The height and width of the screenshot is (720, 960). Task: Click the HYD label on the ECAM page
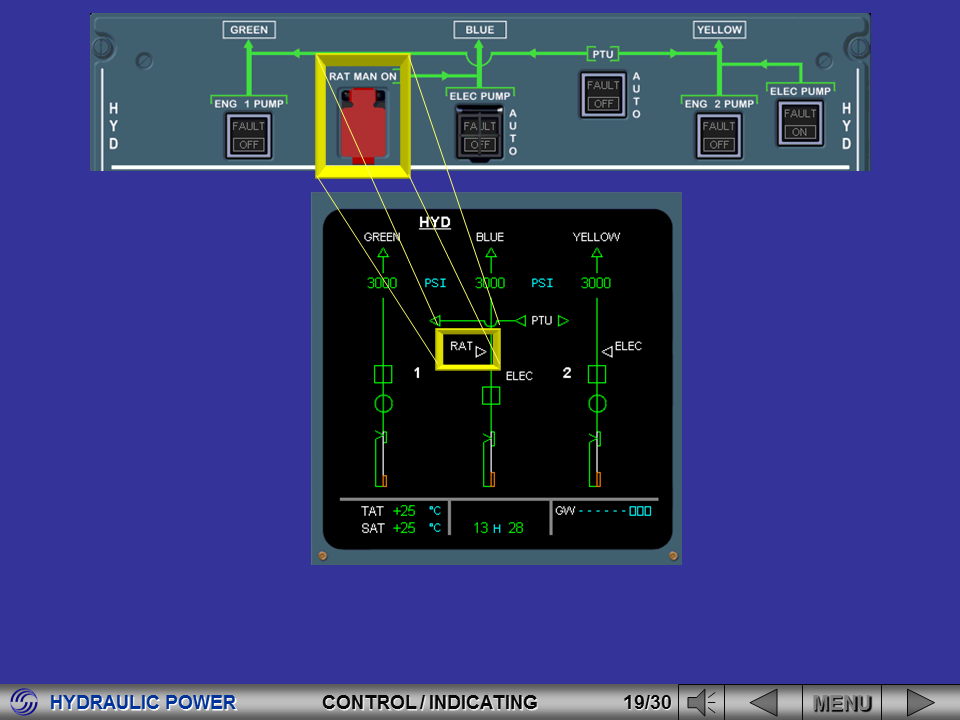435,222
